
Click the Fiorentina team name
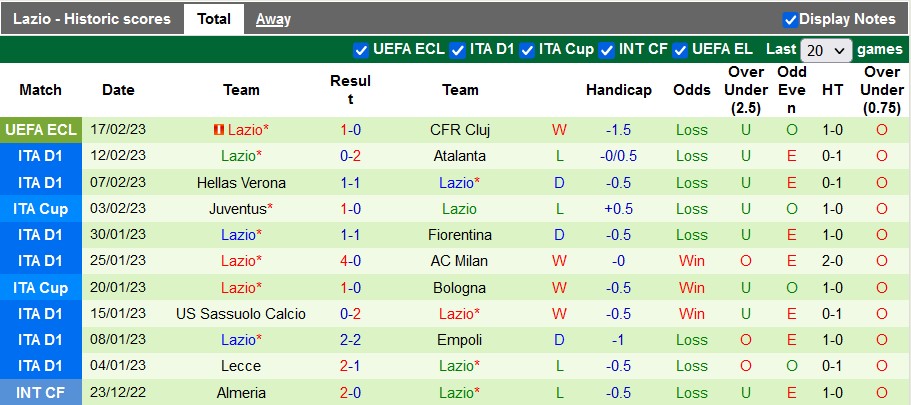(x=459, y=235)
